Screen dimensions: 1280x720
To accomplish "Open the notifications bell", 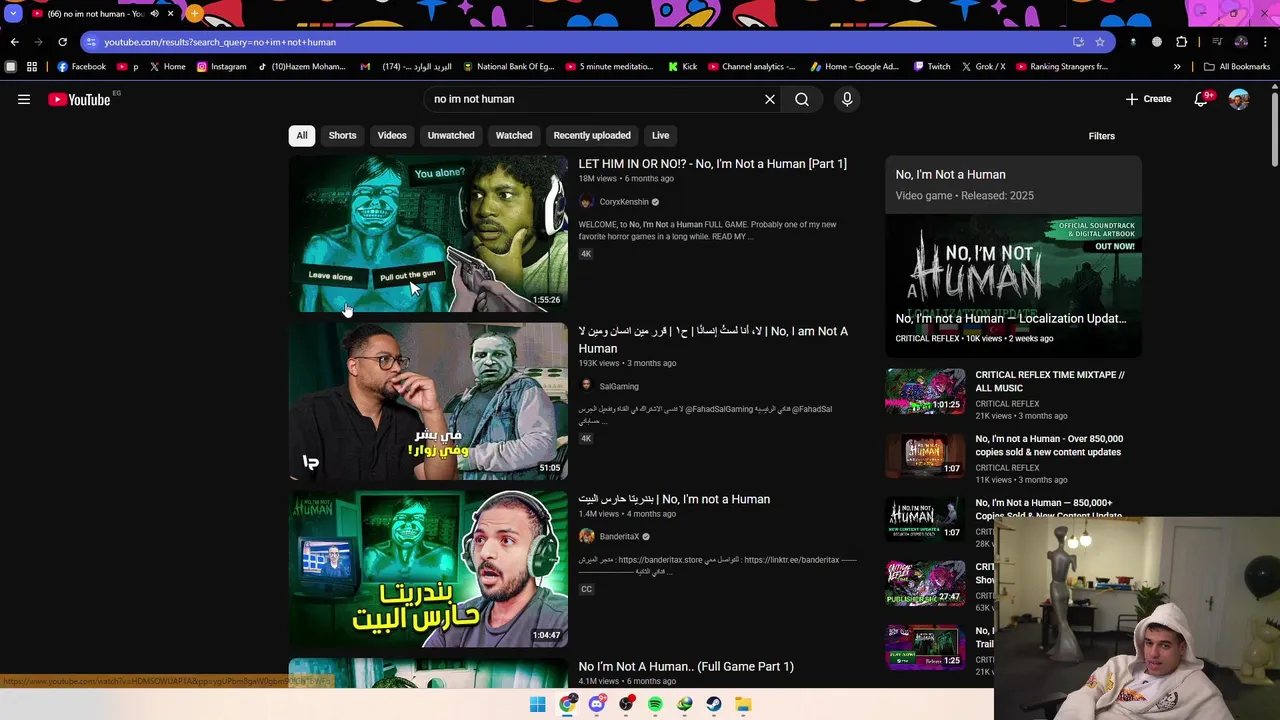I will click(1203, 99).
